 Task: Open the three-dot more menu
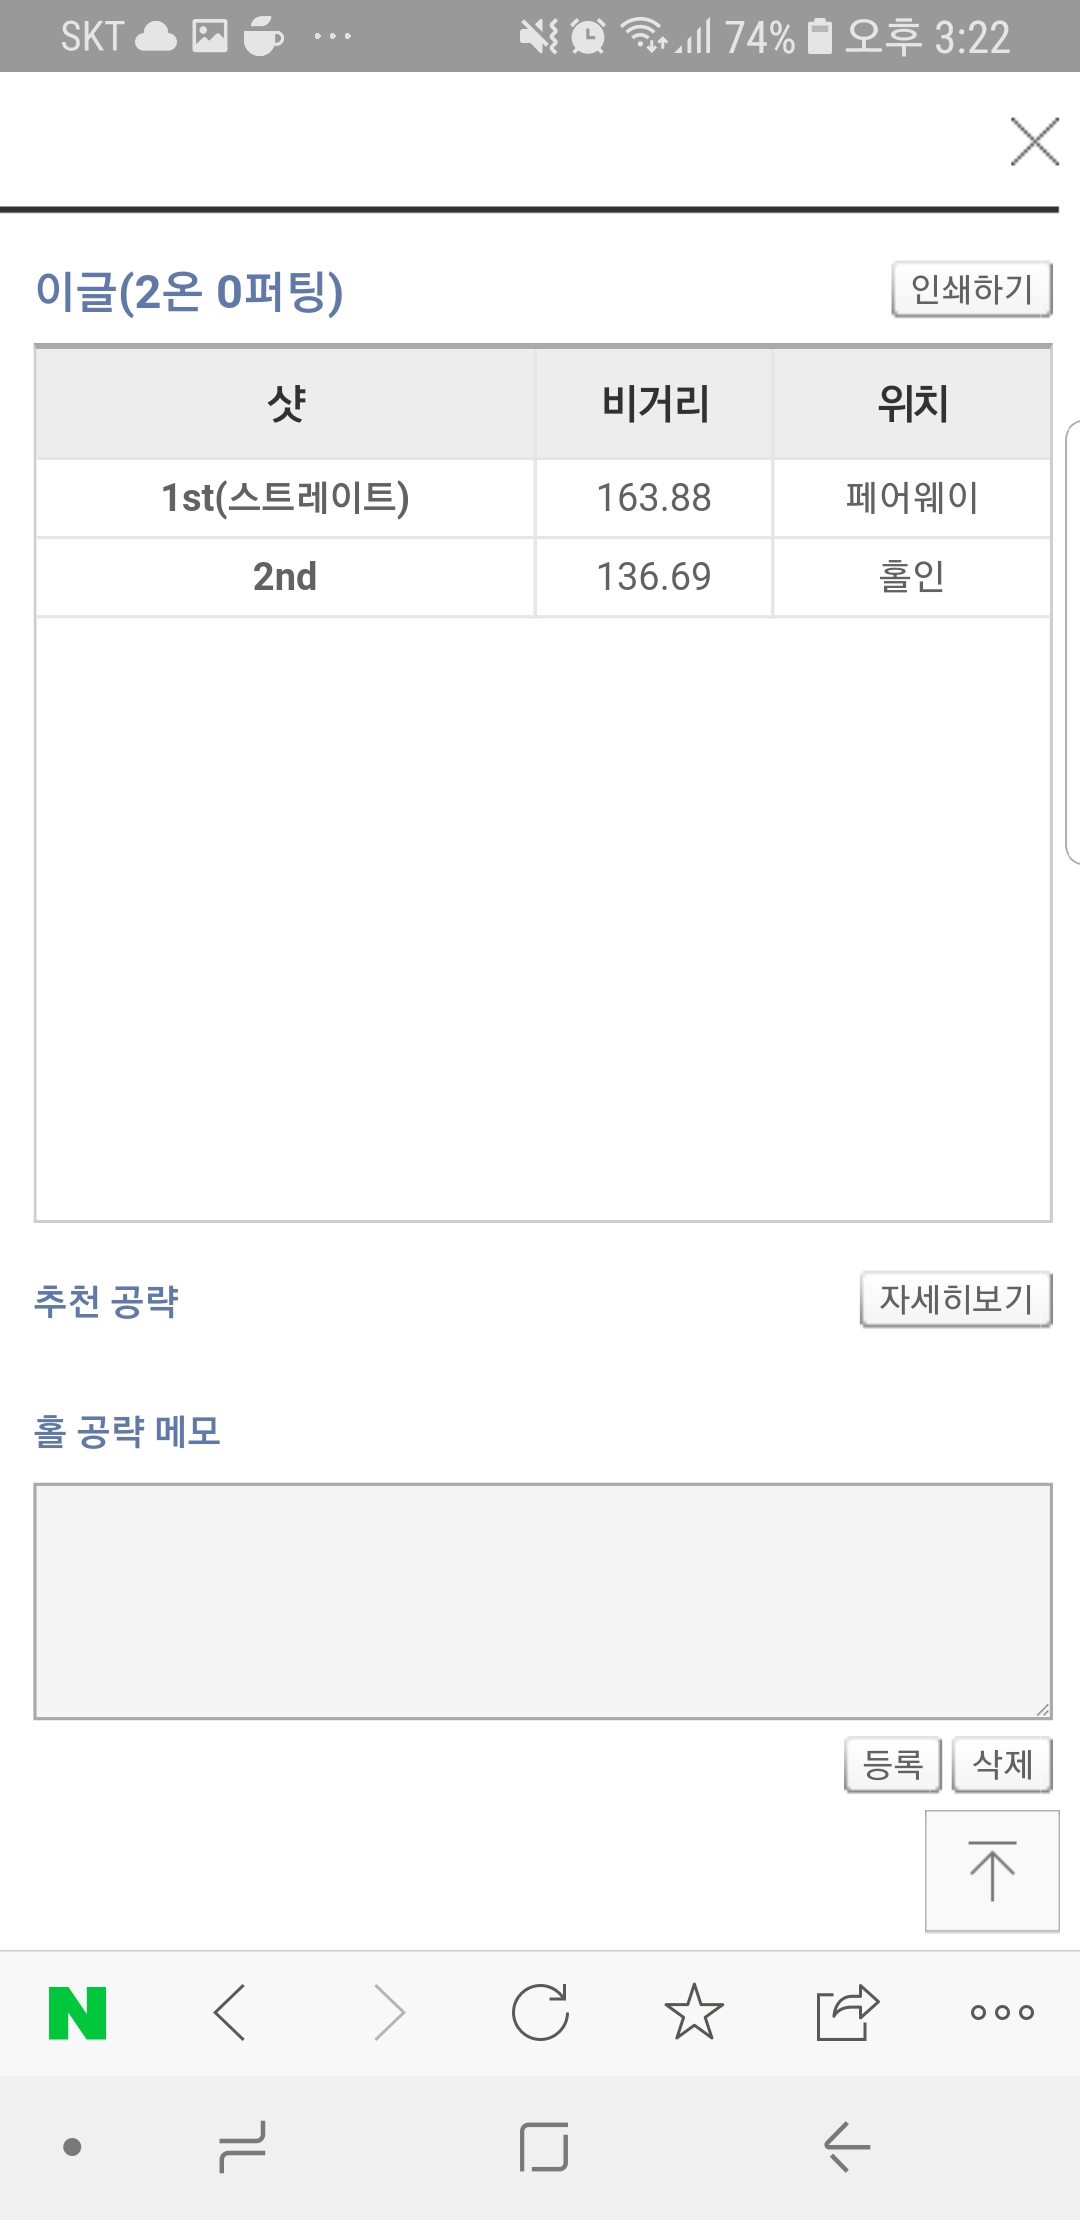(x=1002, y=2012)
